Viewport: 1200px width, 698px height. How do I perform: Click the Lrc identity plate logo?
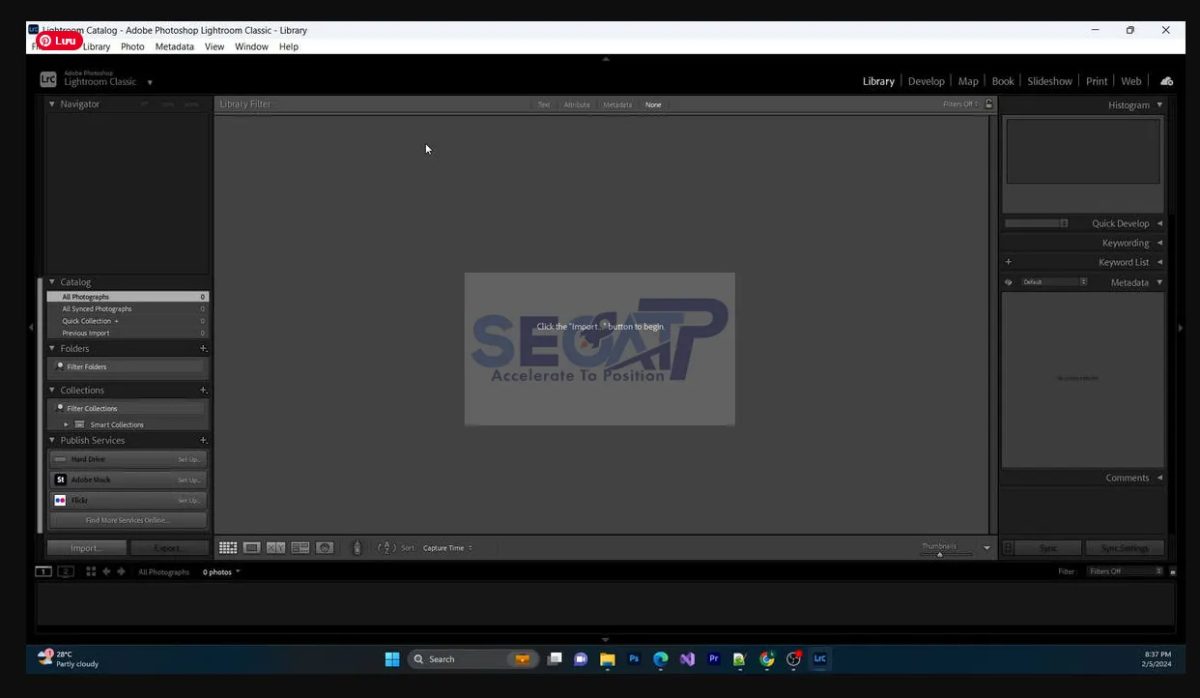pyautogui.click(x=48, y=79)
